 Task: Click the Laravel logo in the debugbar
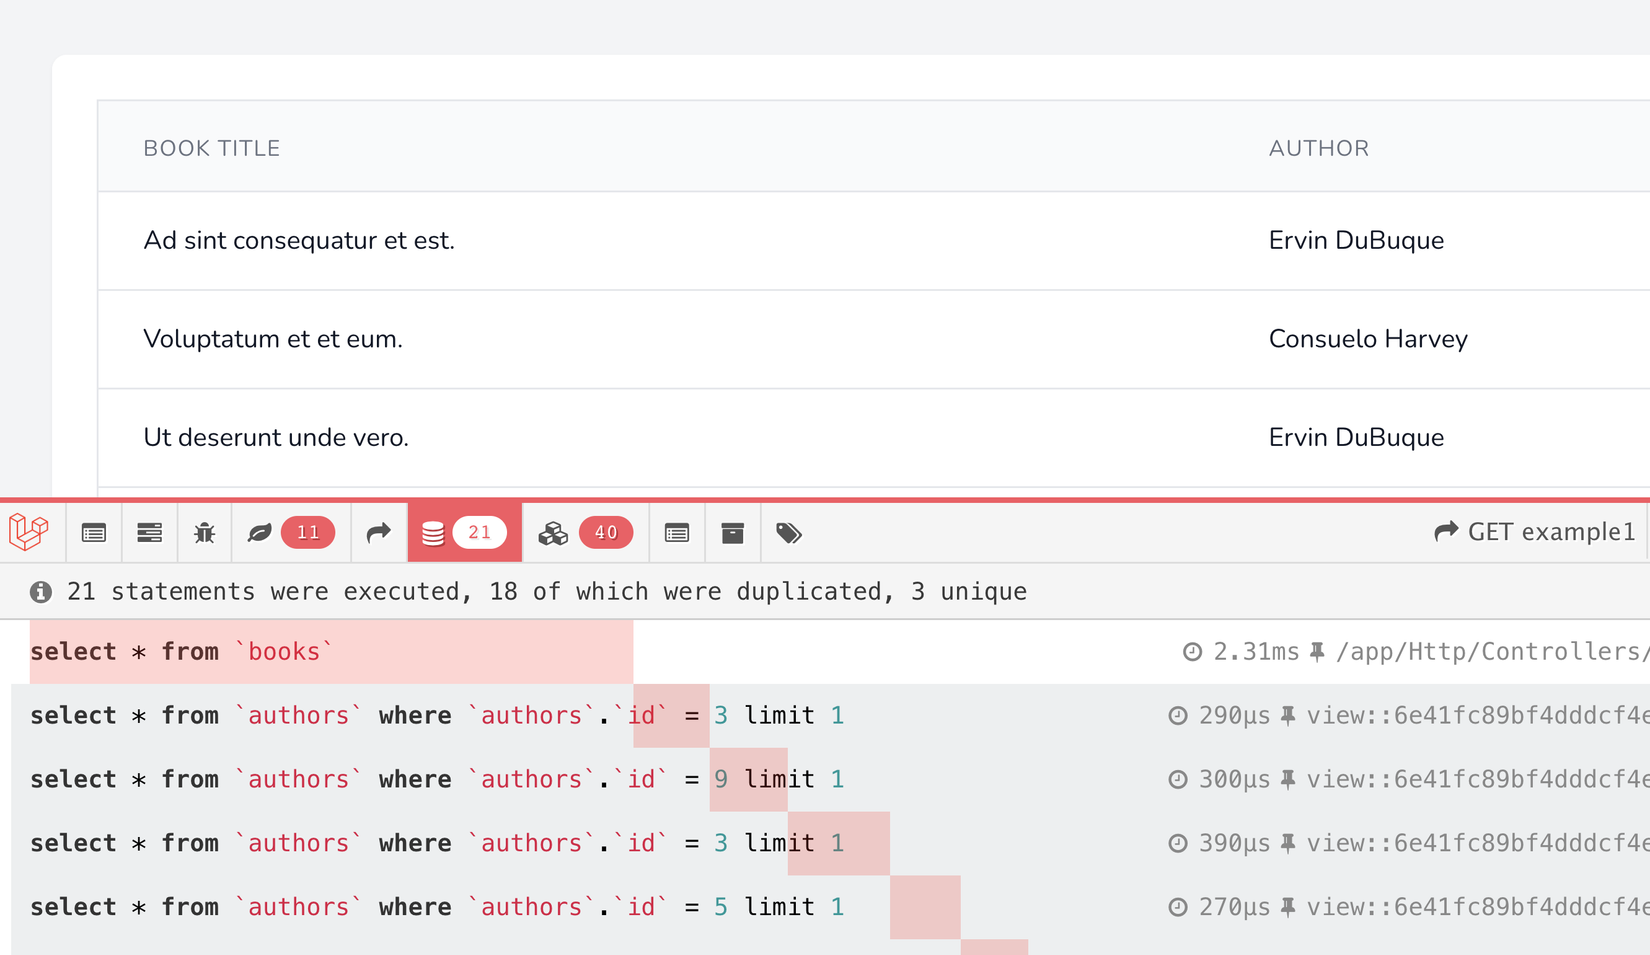coord(29,532)
